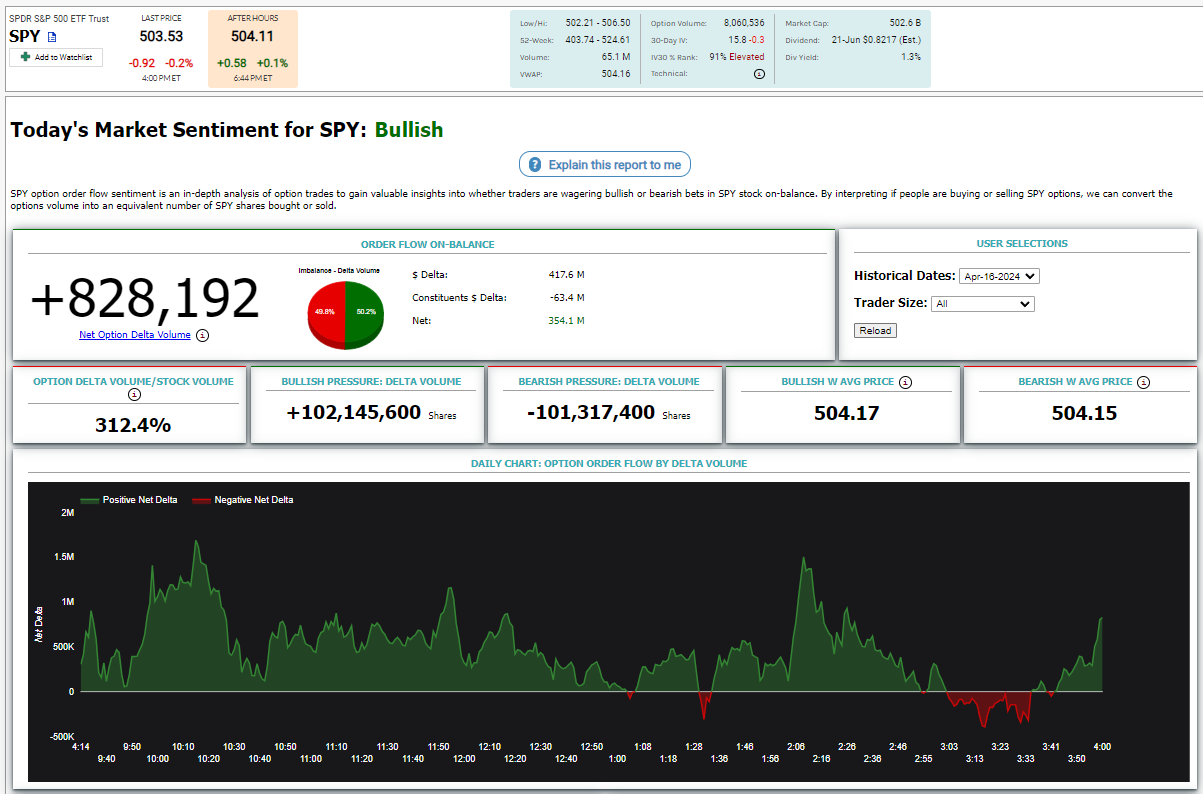Click the Low/Hi range 502.21 - 506.50
Image resolution: width=1203 pixels, height=794 pixels.
(x=598, y=23)
